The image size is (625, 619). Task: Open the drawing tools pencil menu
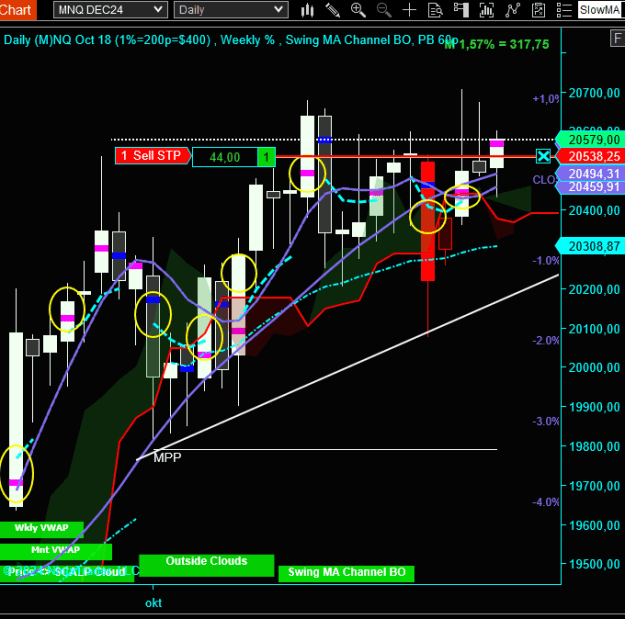point(332,10)
